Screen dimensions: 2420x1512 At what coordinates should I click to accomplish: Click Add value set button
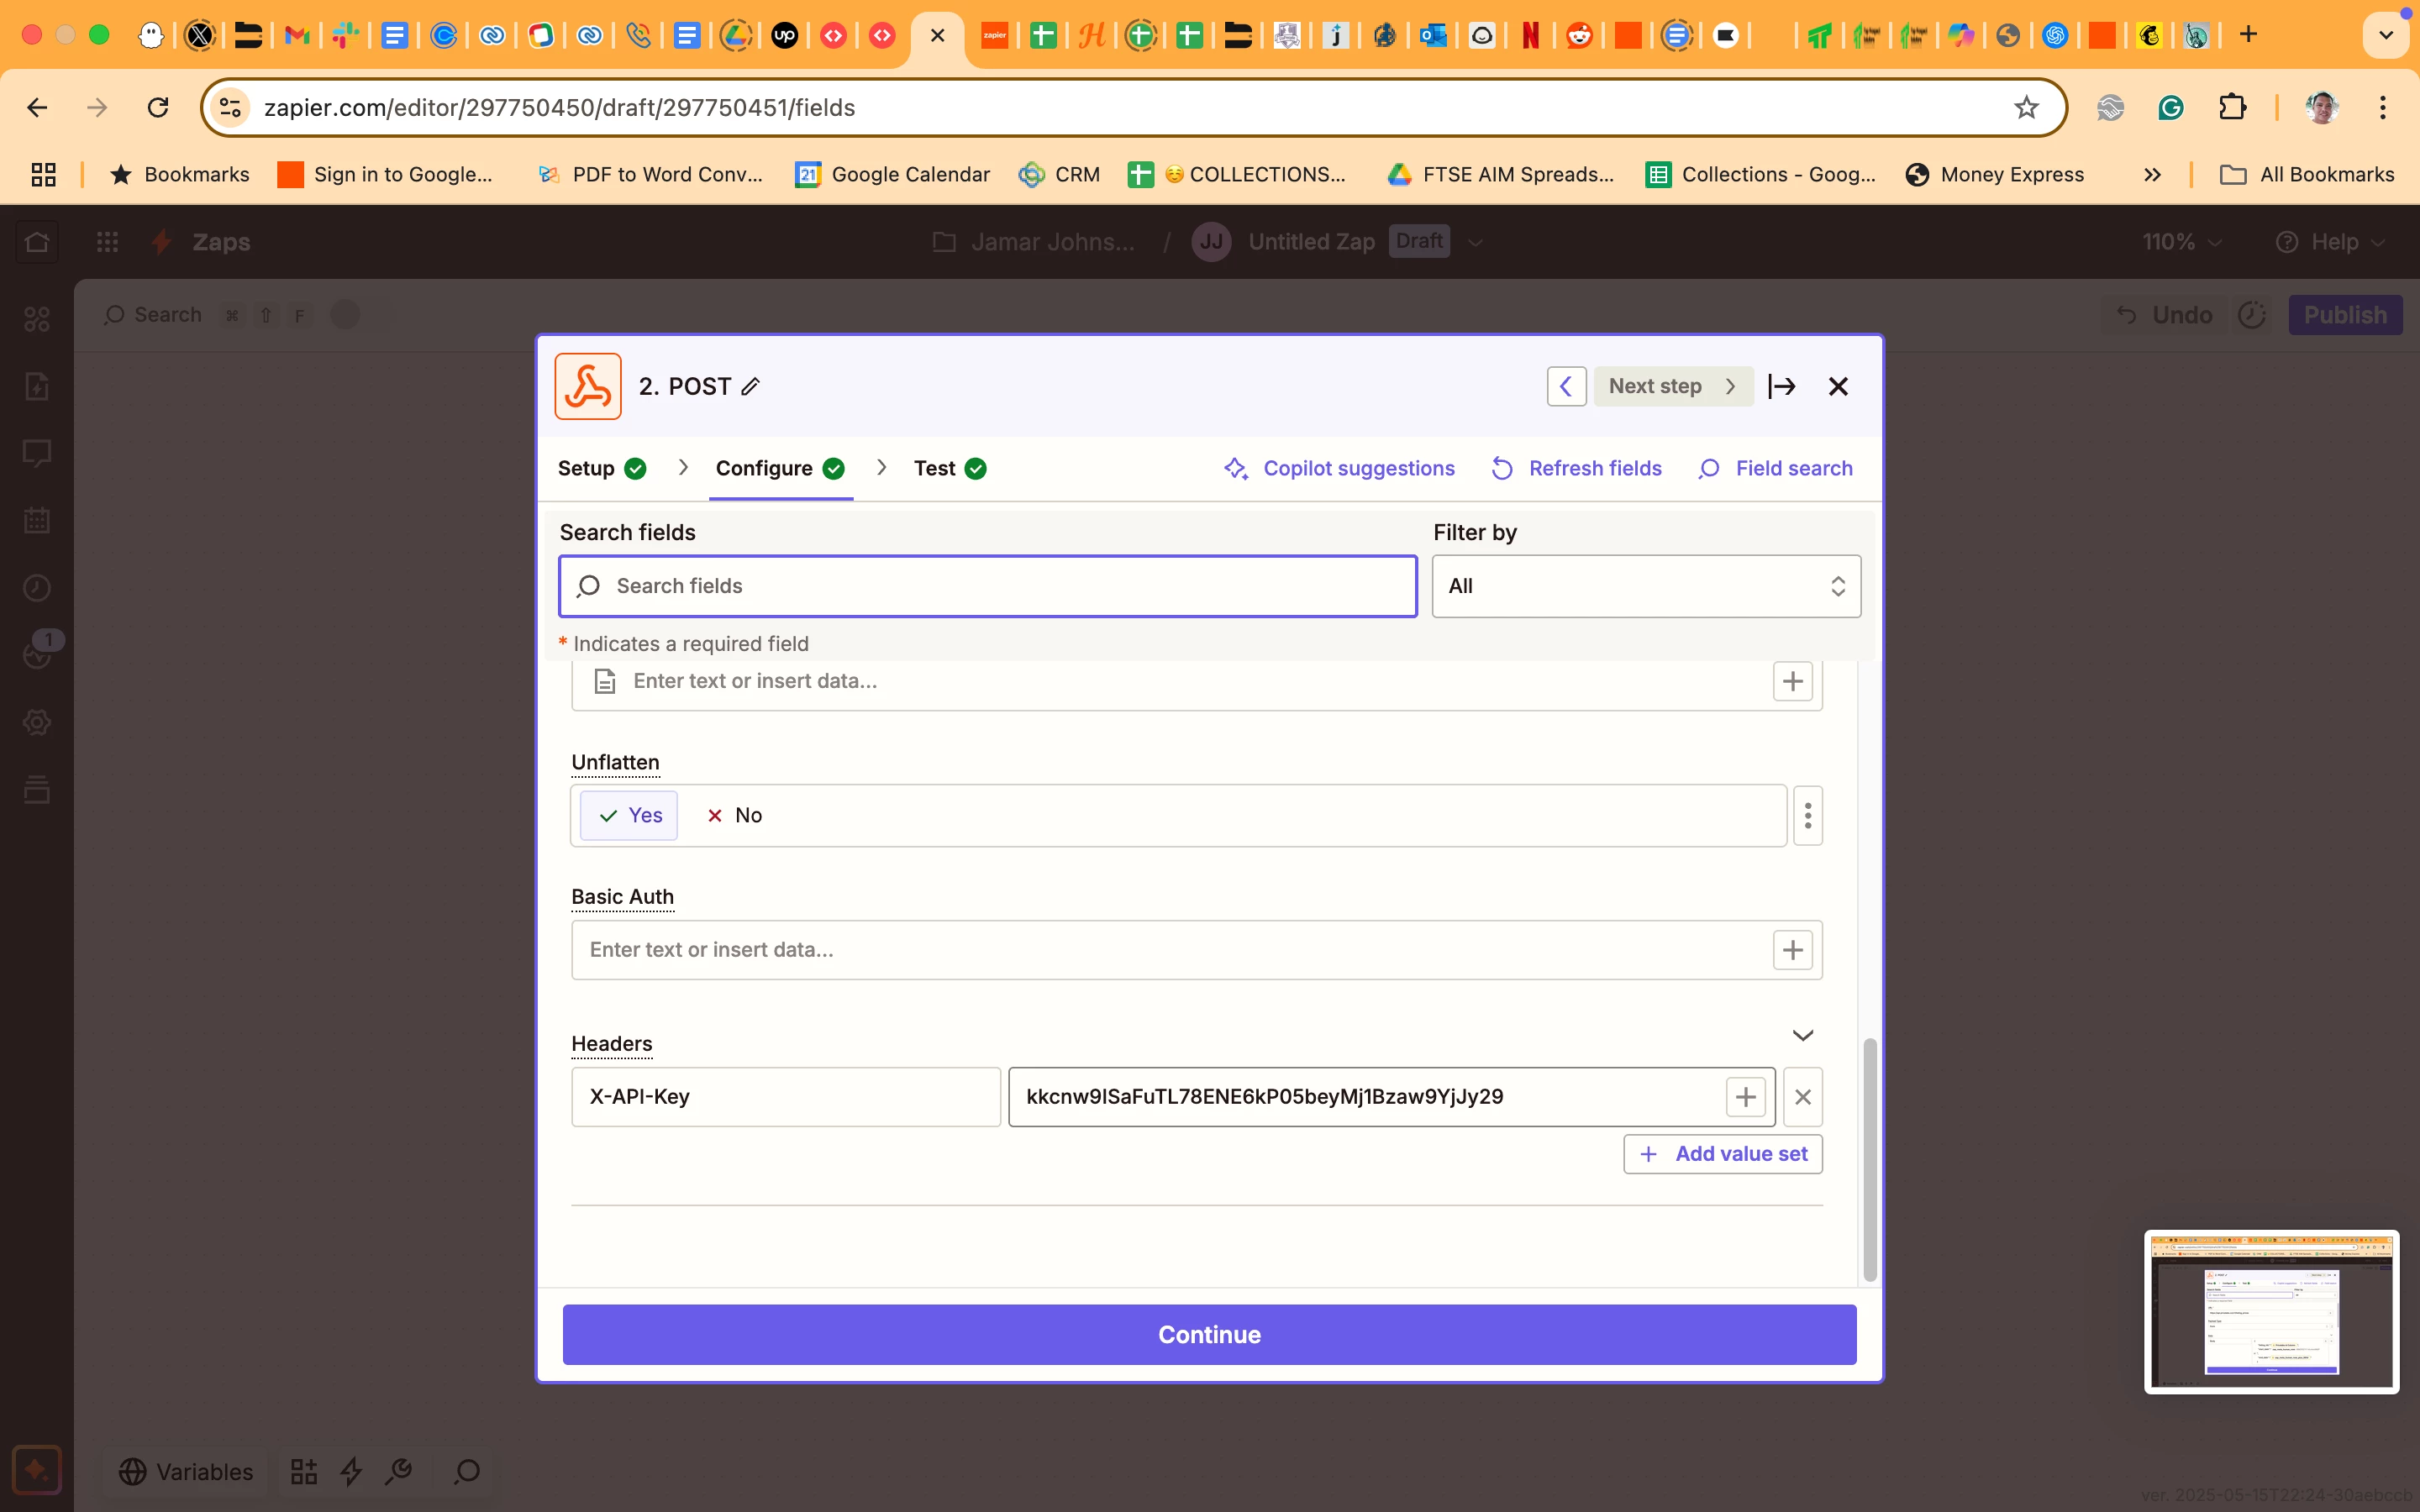pos(1722,1154)
